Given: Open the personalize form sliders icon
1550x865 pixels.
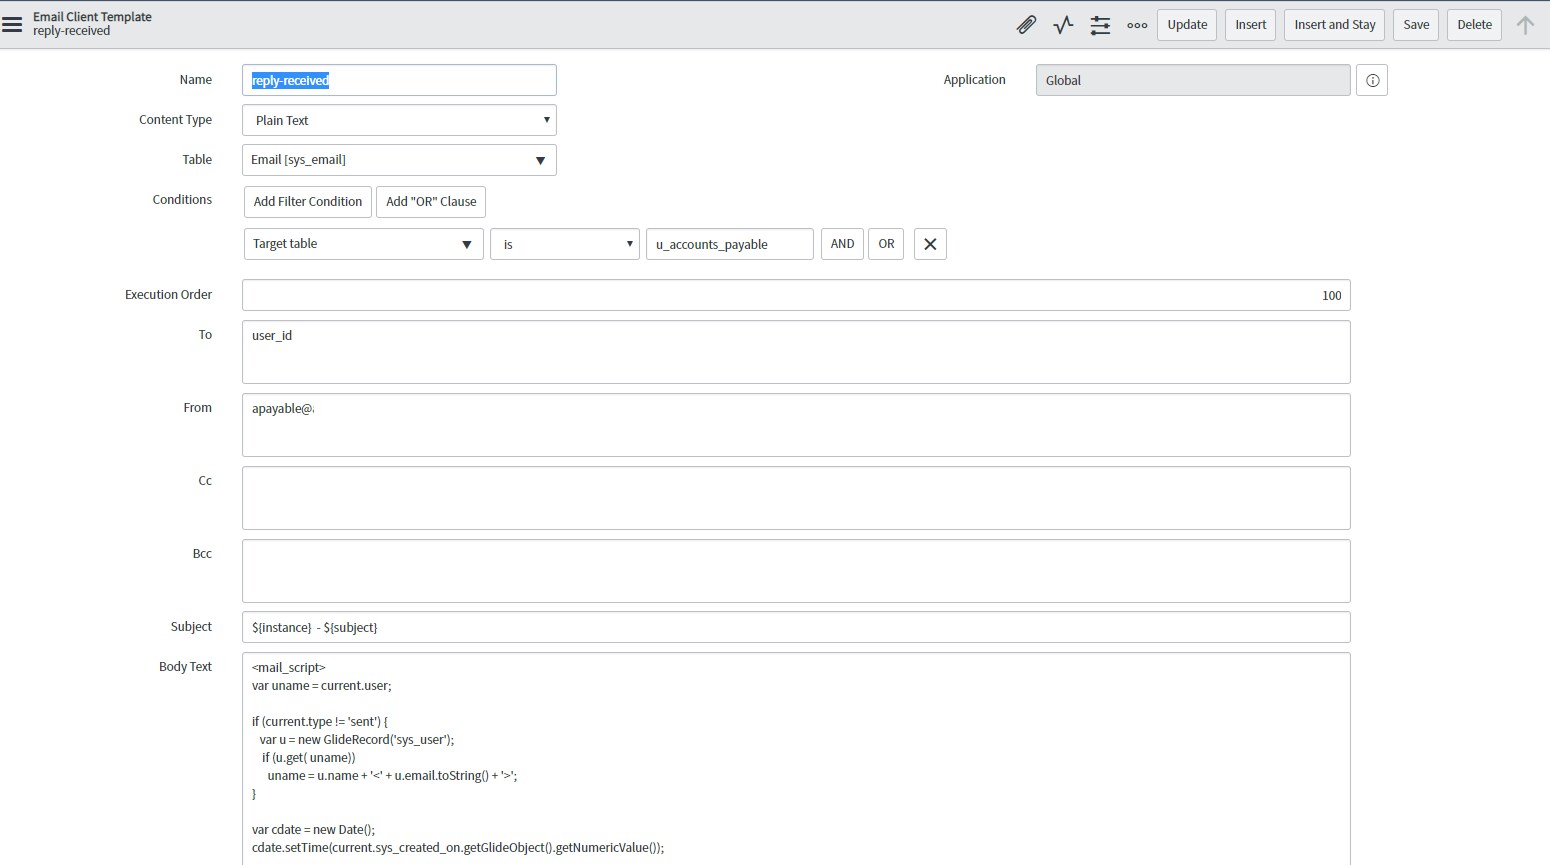Looking at the screenshot, I should pos(1100,25).
